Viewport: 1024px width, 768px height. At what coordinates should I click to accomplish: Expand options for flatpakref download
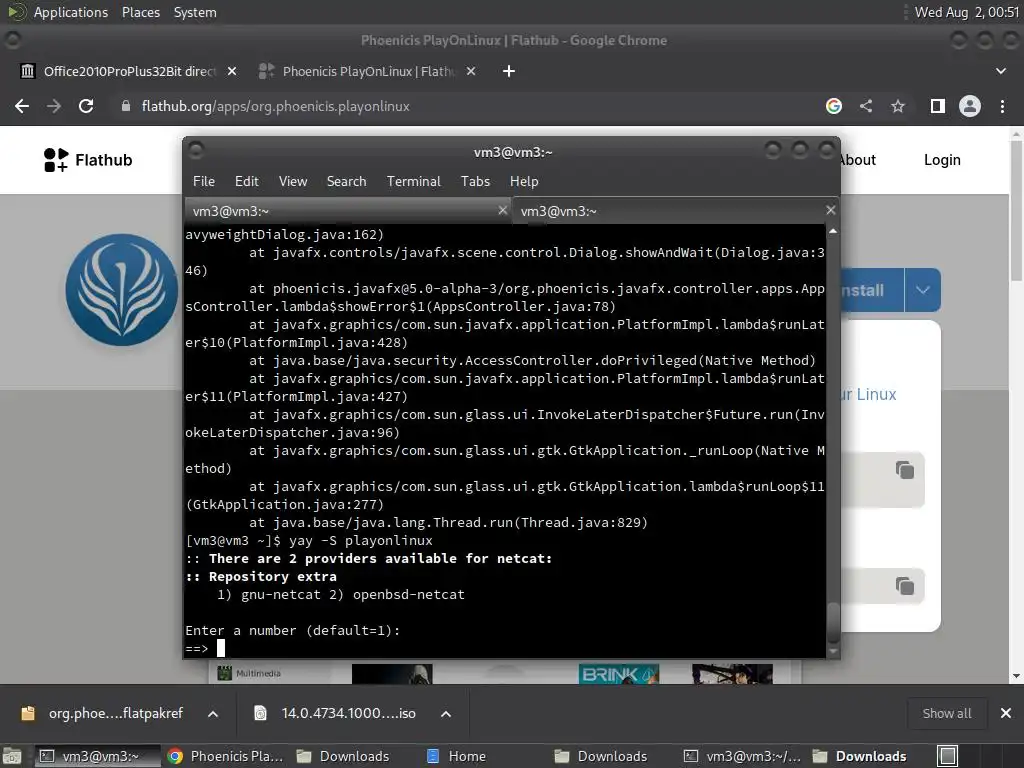pyautogui.click(x=213, y=714)
